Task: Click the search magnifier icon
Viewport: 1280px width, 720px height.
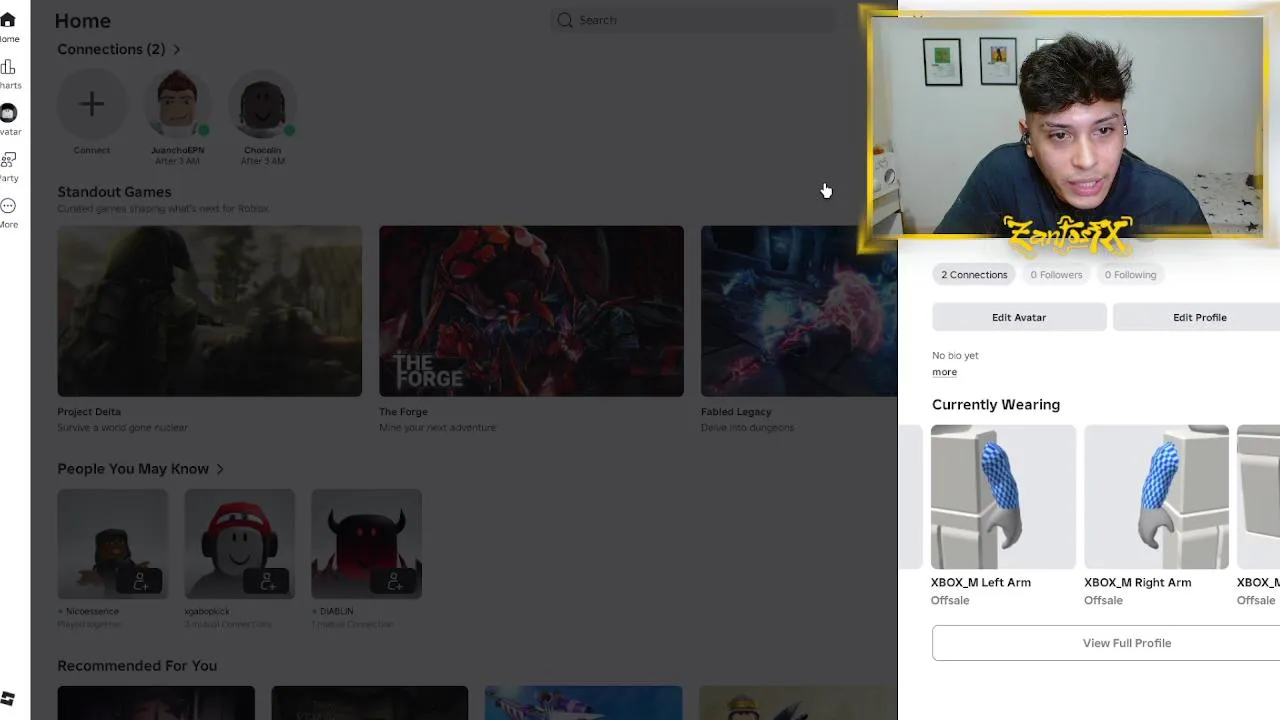Action: [x=565, y=20]
